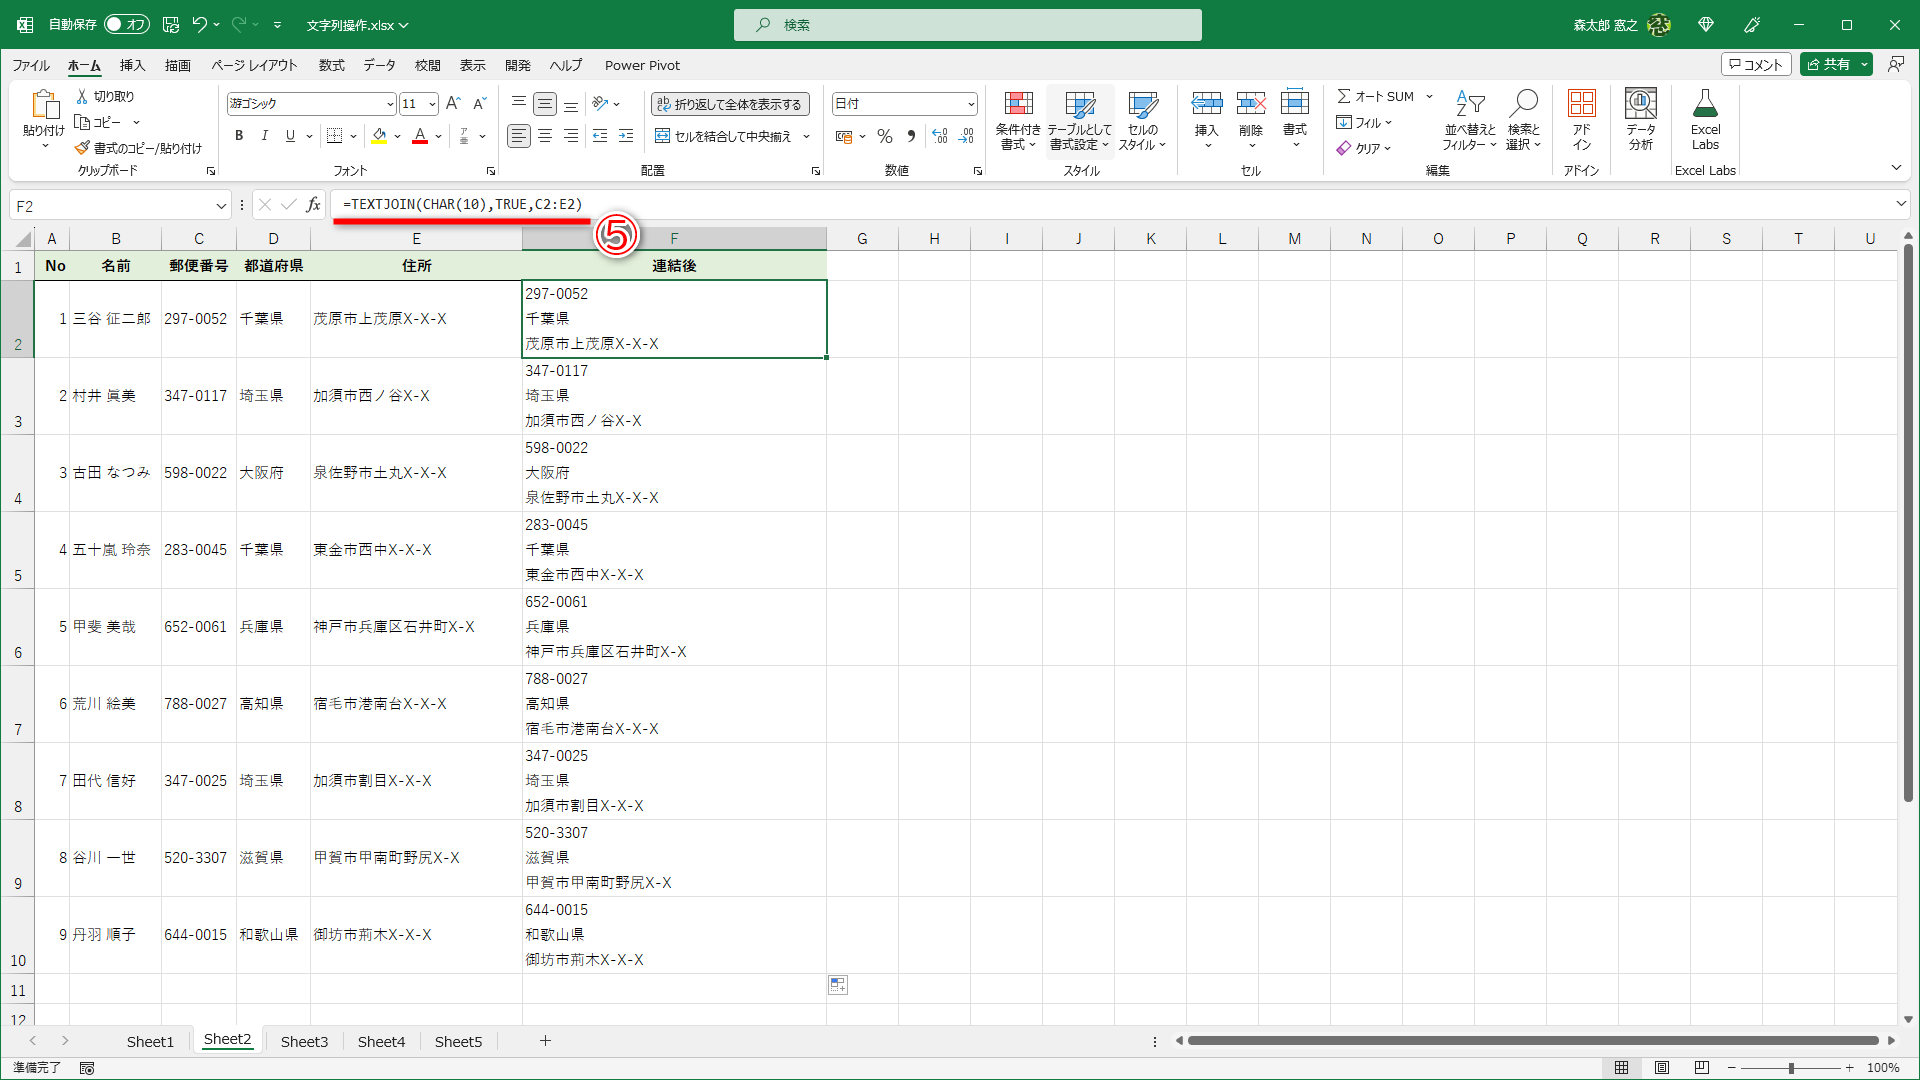Apply bold formatting with the B icon

[x=239, y=136]
